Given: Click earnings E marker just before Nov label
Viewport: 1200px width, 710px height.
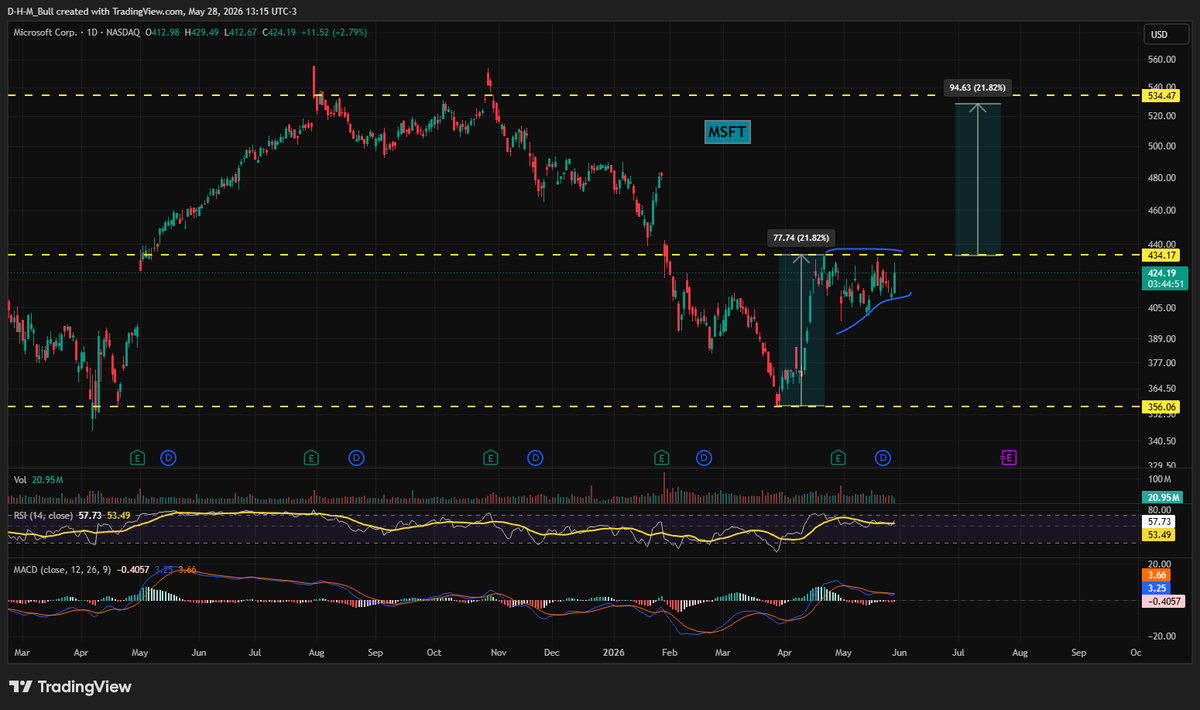Looking at the screenshot, I should pyautogui.click(x=490, y=457).
